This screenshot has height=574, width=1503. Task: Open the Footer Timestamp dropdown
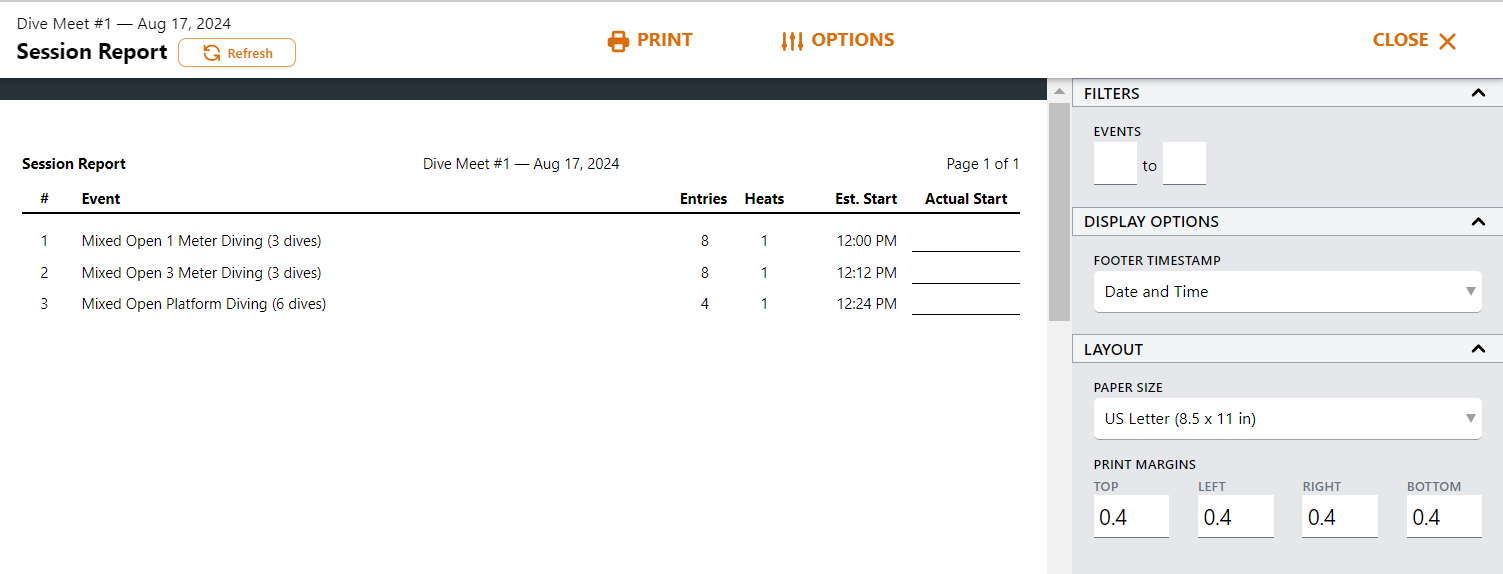pyautogui.click(x=1287, y=292)
